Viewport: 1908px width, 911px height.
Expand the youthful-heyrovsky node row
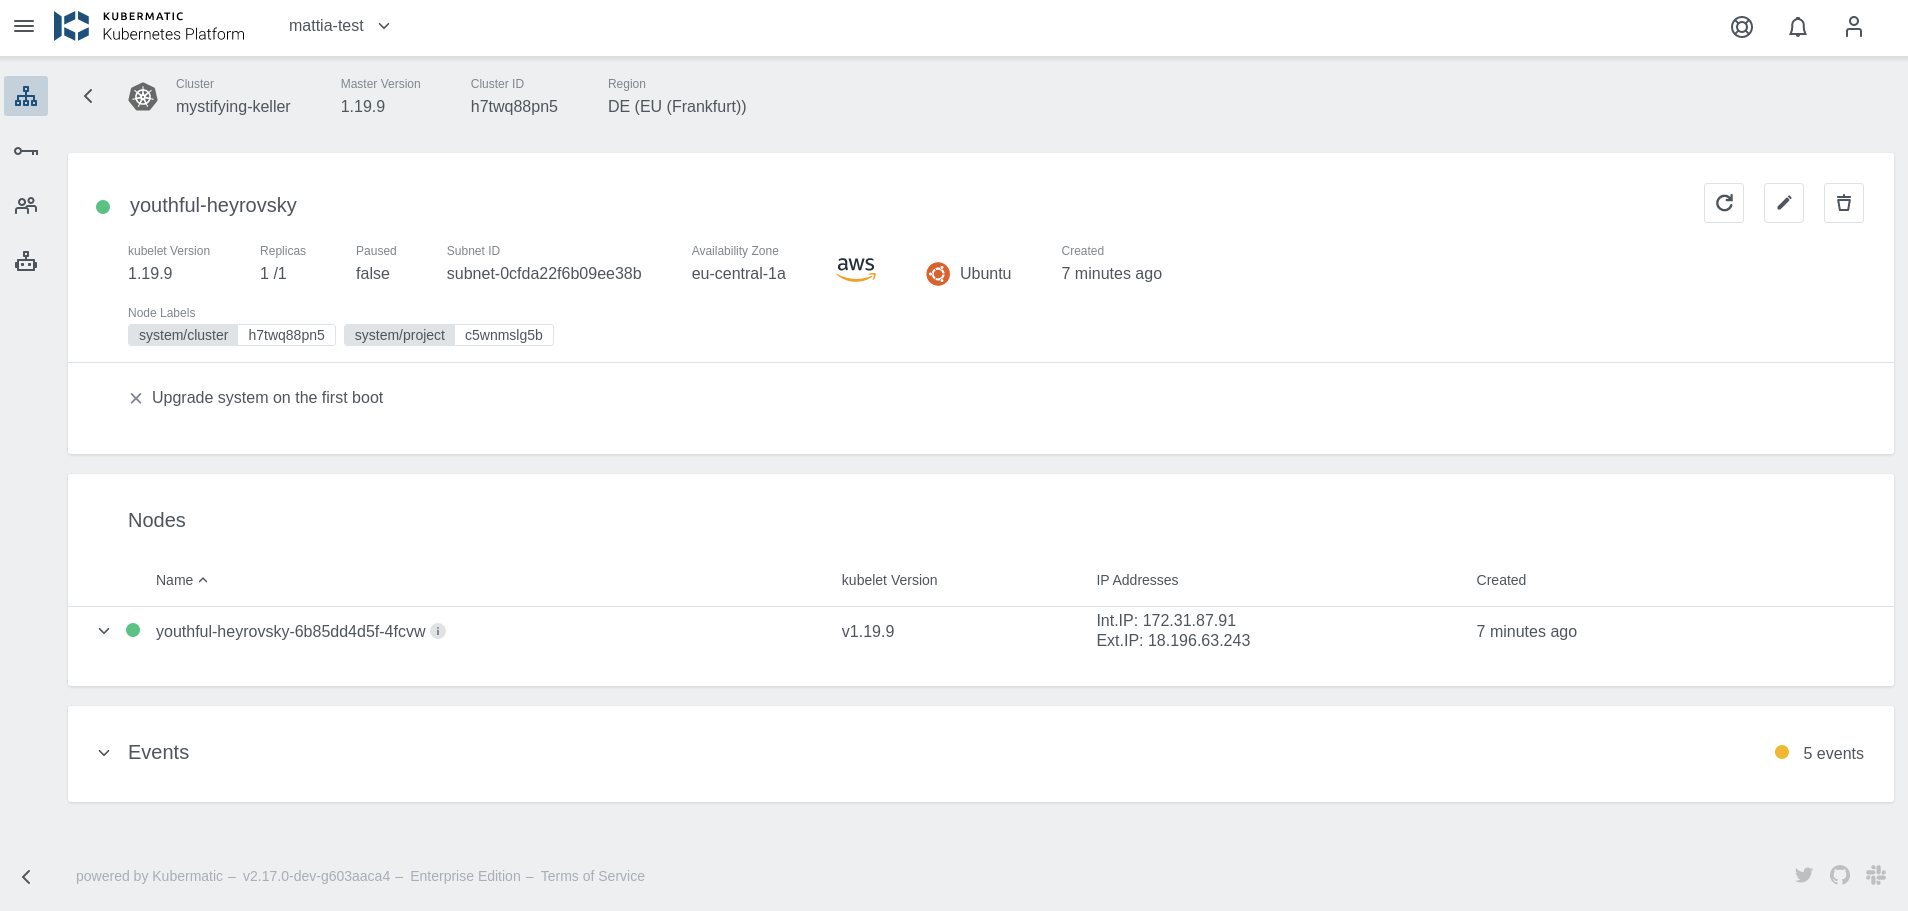click(104, 631)
